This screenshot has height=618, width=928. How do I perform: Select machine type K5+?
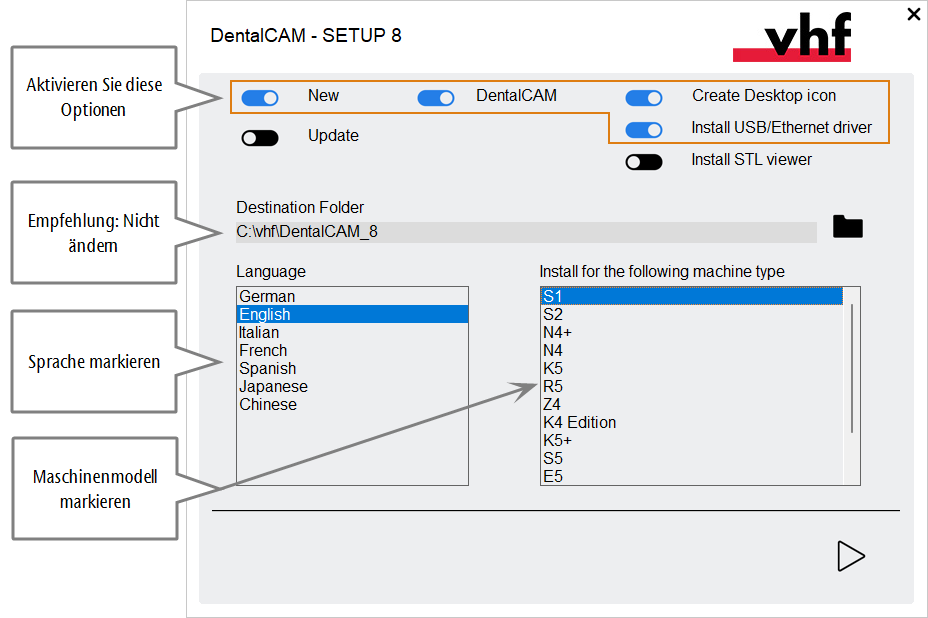[691, 440]
